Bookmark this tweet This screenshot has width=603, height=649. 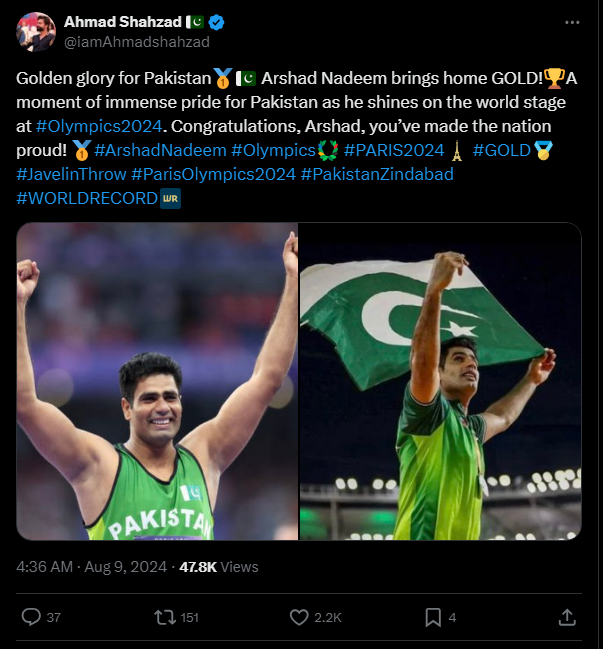[432, 617]
